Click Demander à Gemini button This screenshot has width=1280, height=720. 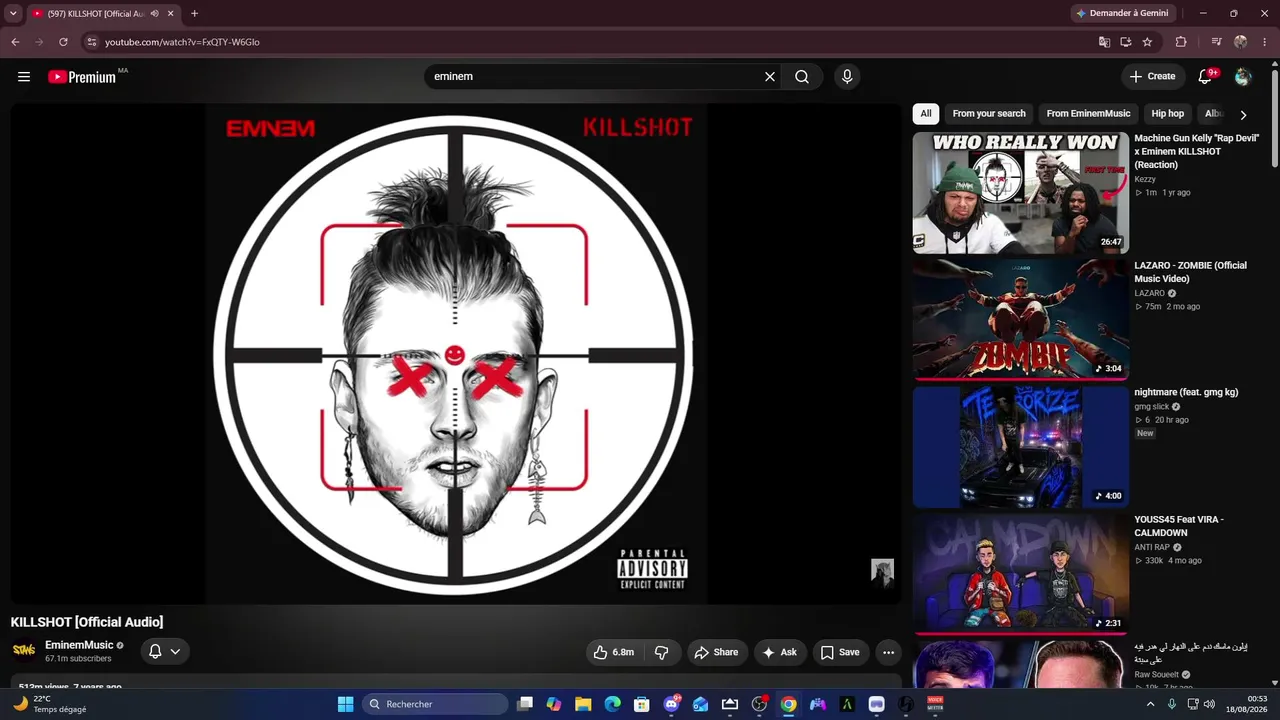tap(1122, 13)
